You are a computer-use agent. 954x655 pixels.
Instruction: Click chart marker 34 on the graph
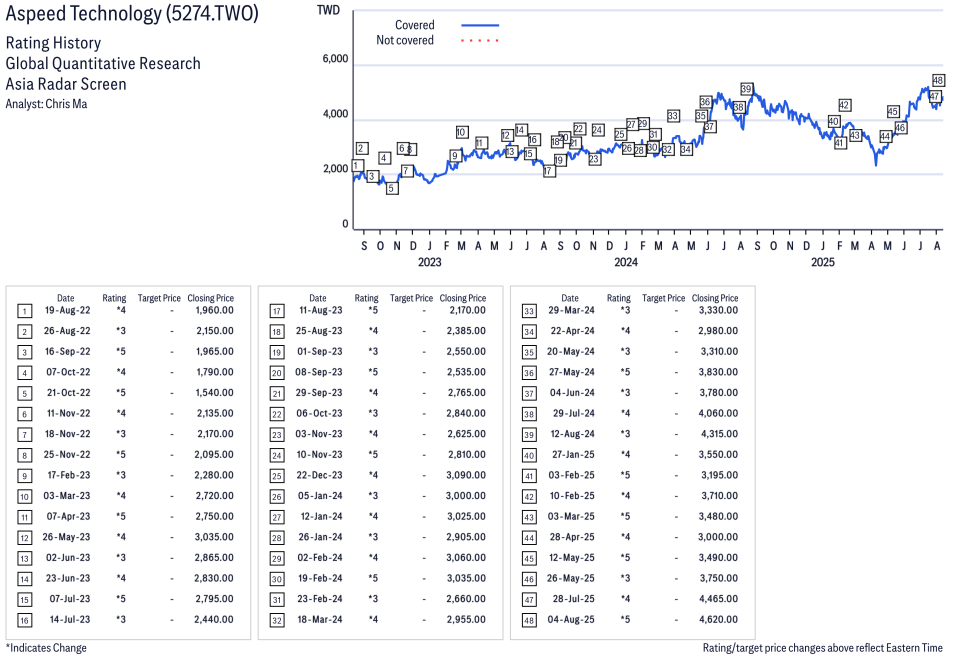pos(686,149)
